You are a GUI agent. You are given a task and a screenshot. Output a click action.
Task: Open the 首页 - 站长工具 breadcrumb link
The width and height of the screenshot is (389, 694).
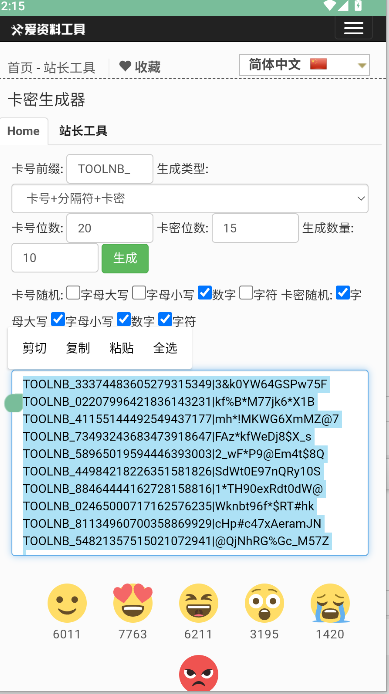[x=51, y=67]
